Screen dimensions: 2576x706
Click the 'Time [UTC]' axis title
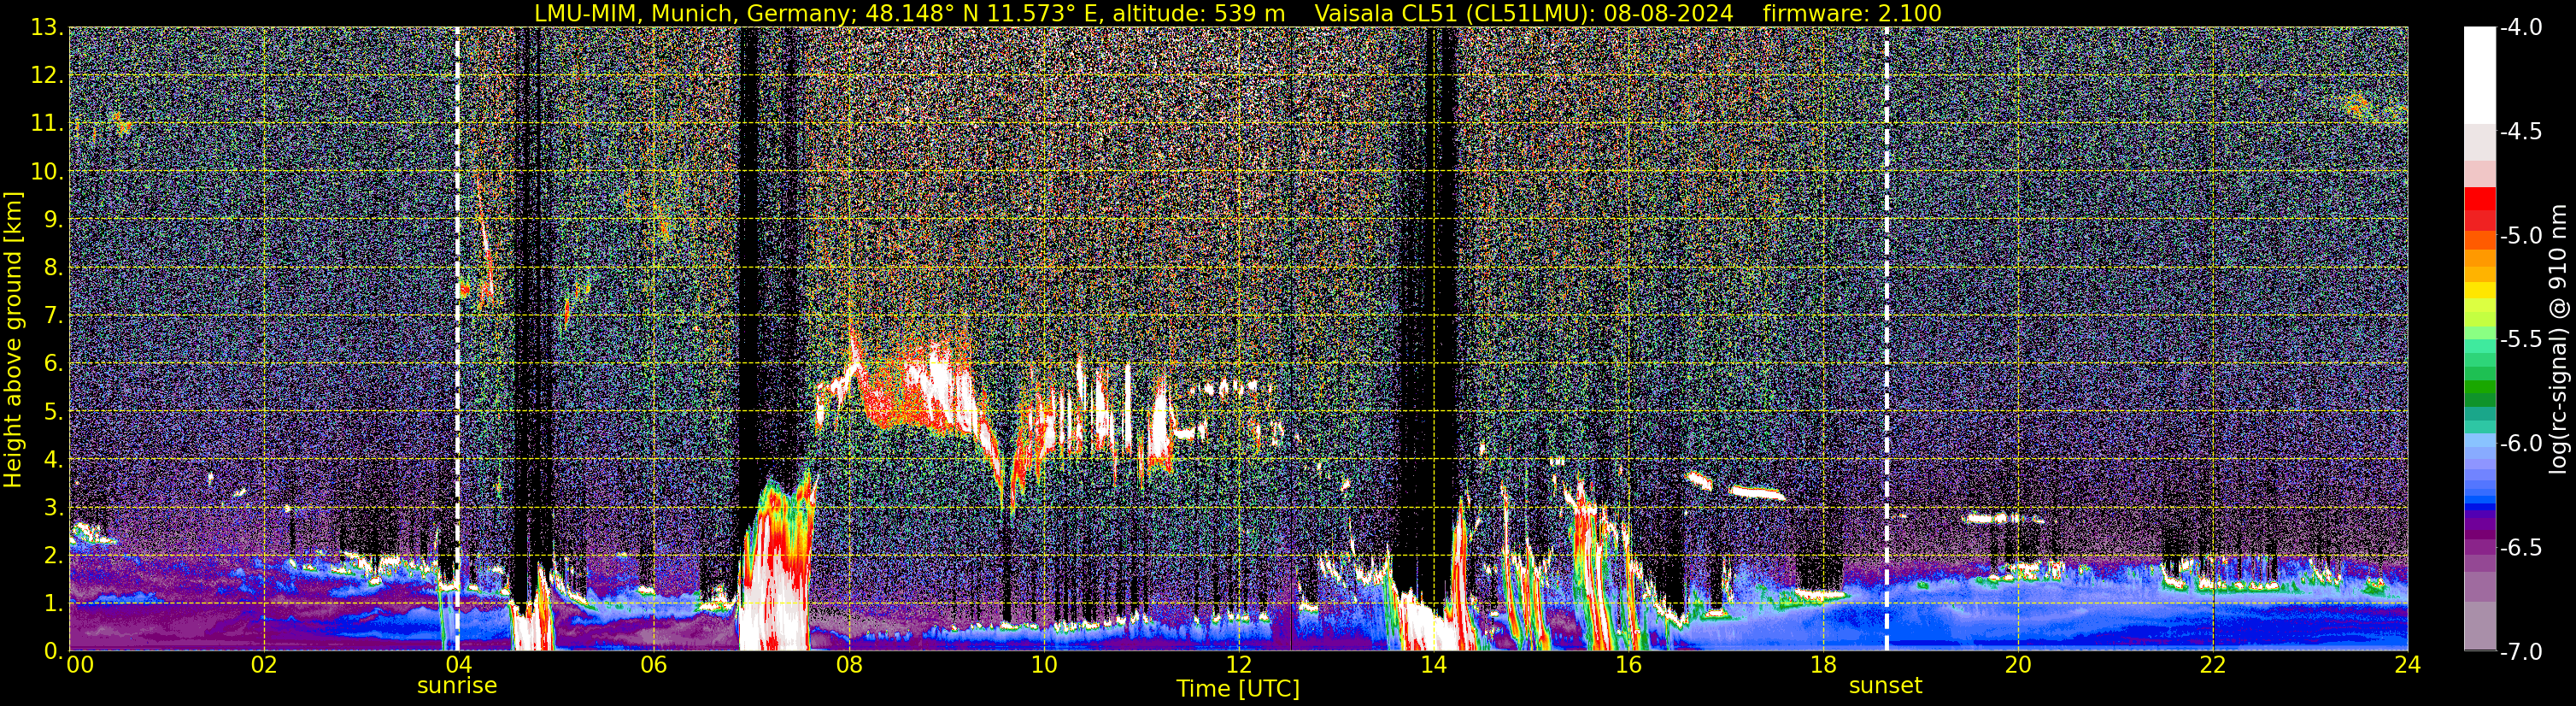[x=1238, y=689]
